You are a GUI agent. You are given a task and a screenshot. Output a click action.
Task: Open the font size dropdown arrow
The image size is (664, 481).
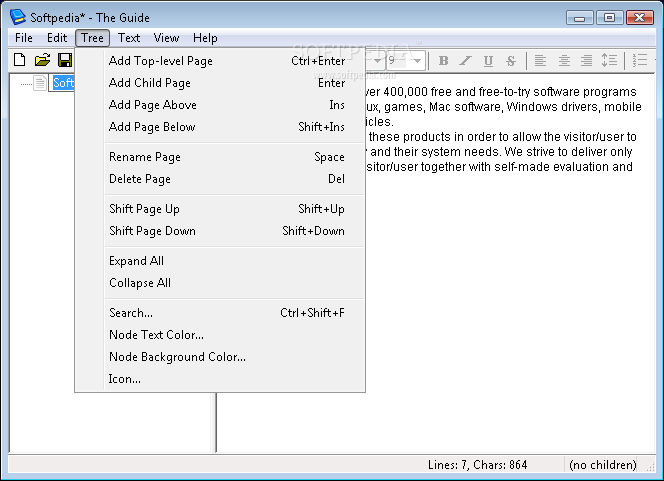point(417,61)
